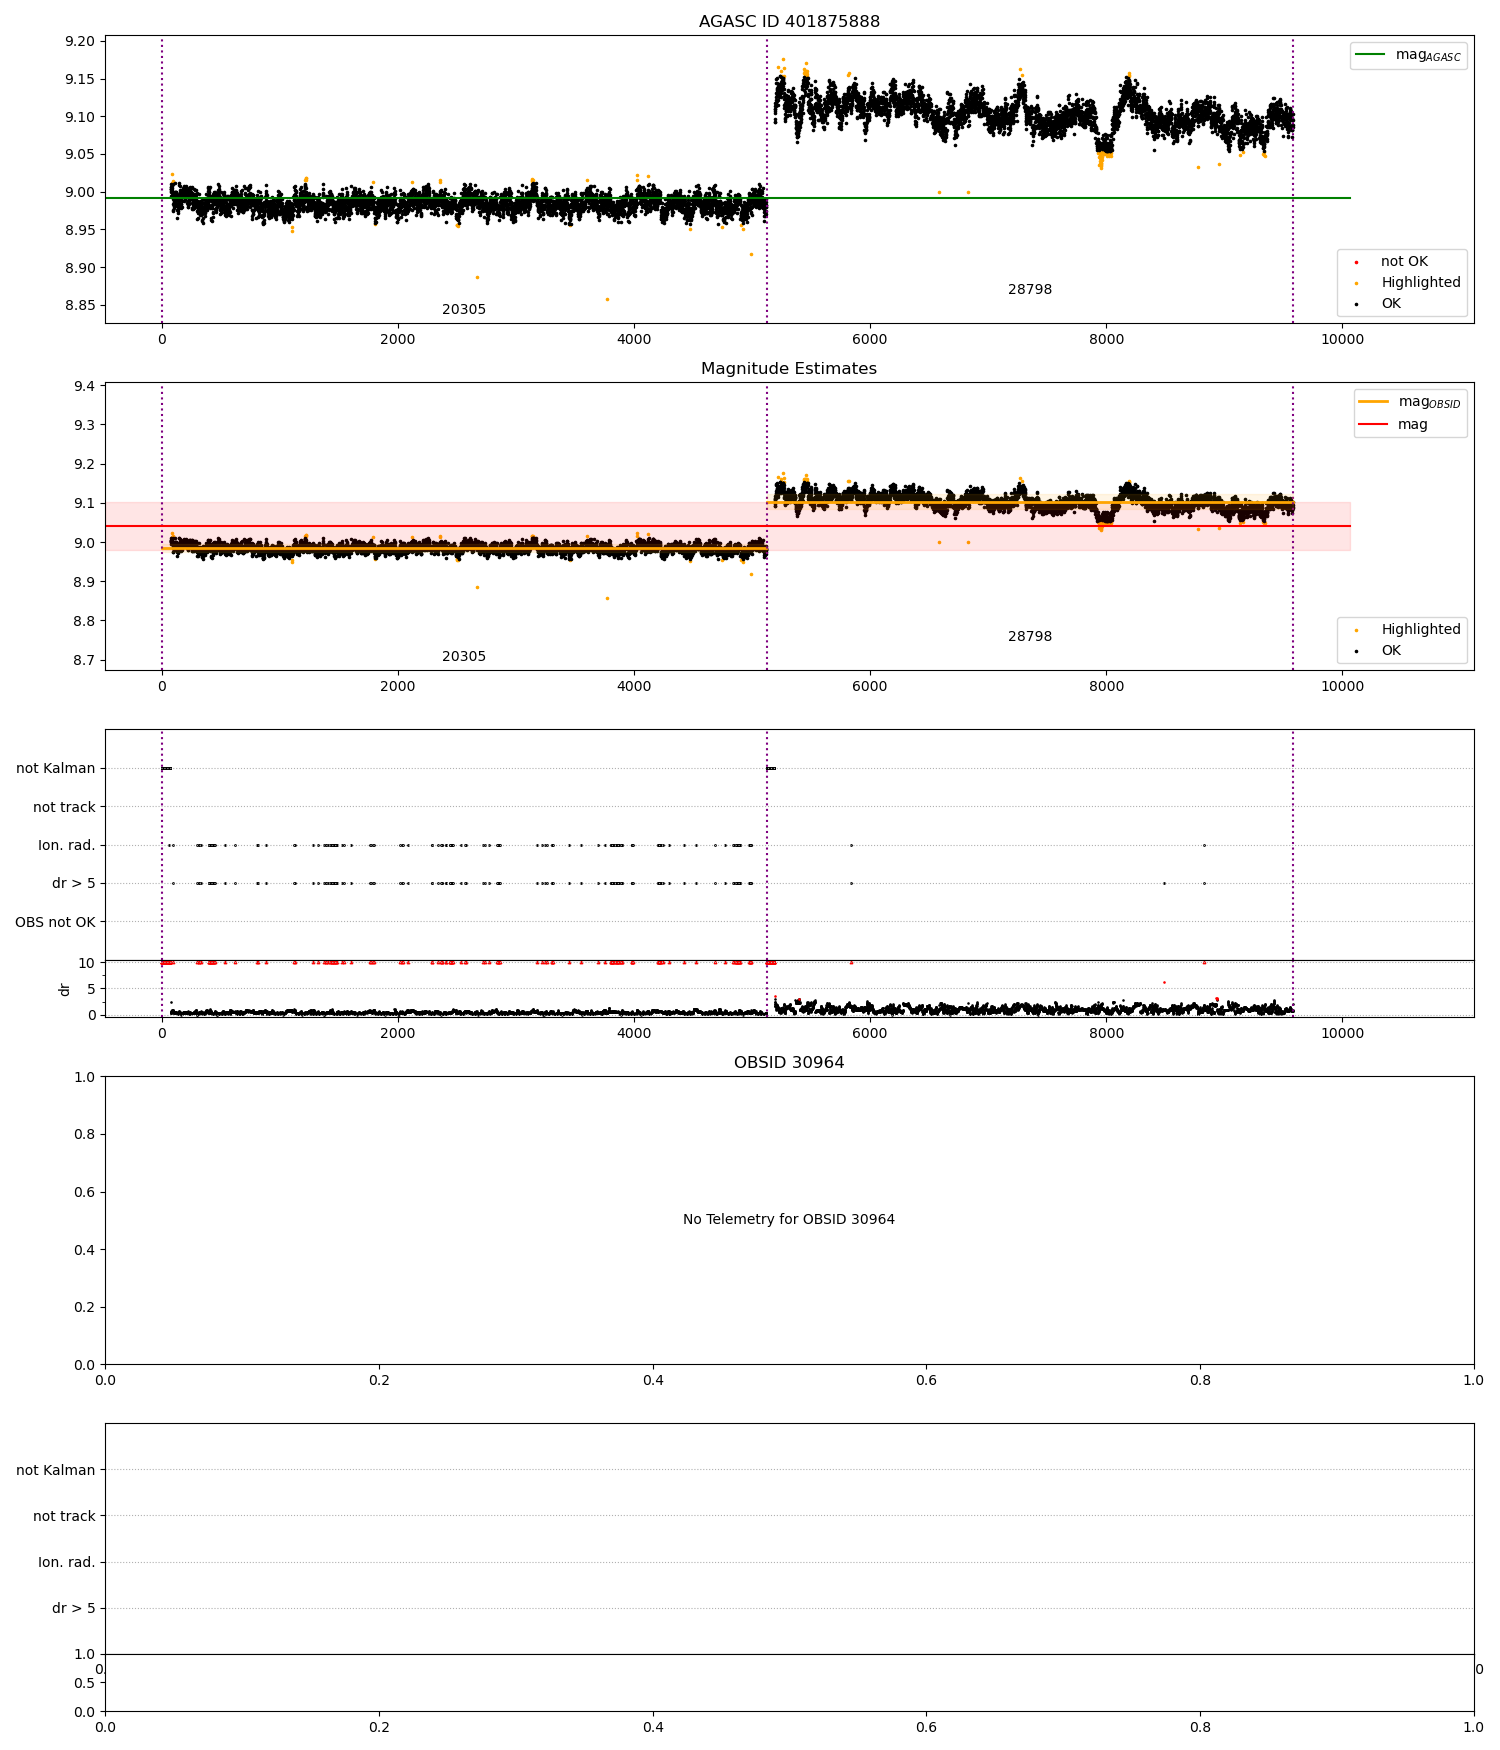Click the 'Magnitude Estimates' plot title
Screen dimensions: 1500x1750
789,369
